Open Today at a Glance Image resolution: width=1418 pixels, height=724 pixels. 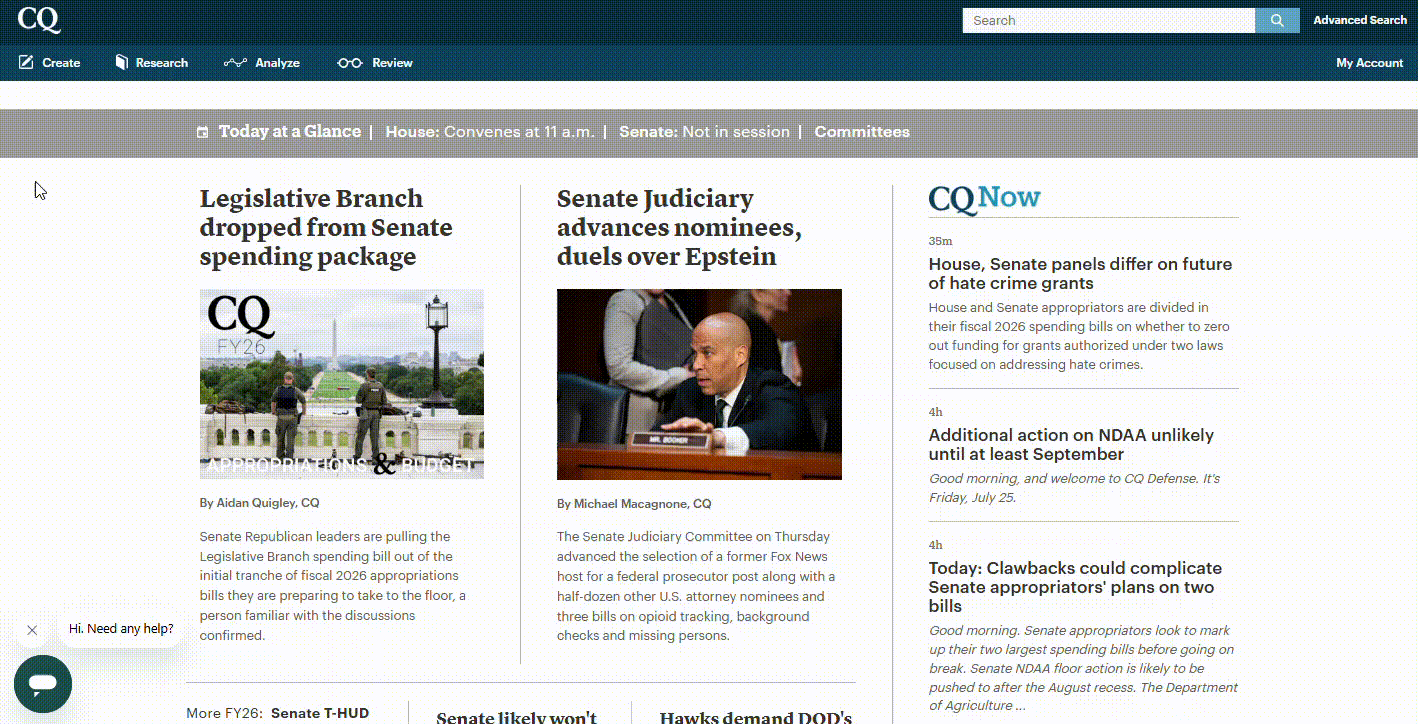[290, 131]
